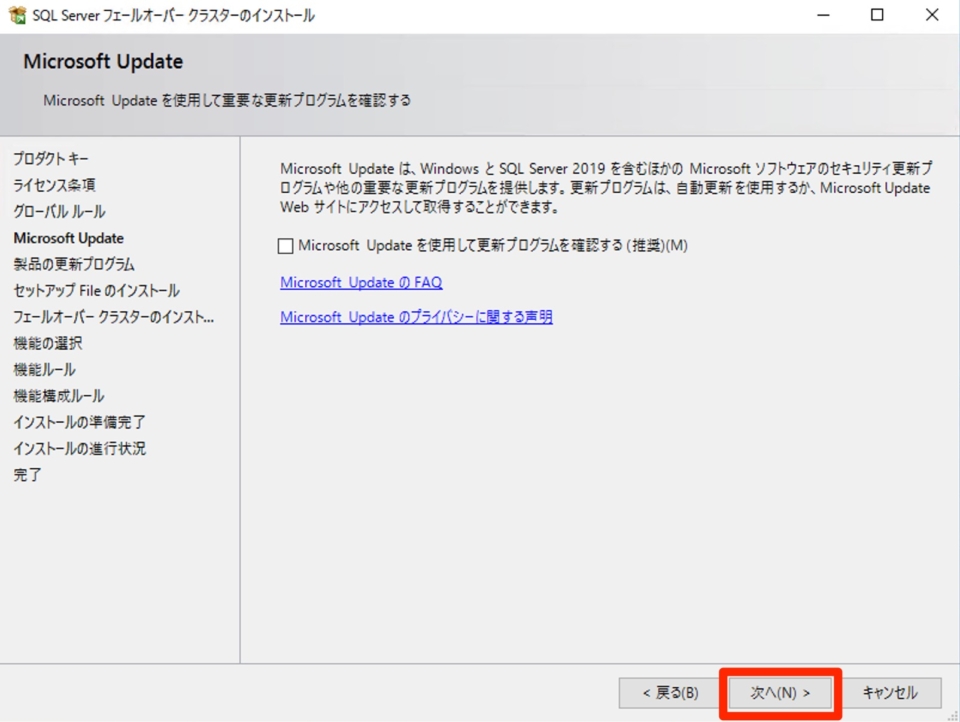Click the Microsoft Update description paragraph
This screenshot has height=722, width=960.
pyautogui.click(x=606, y=187)
